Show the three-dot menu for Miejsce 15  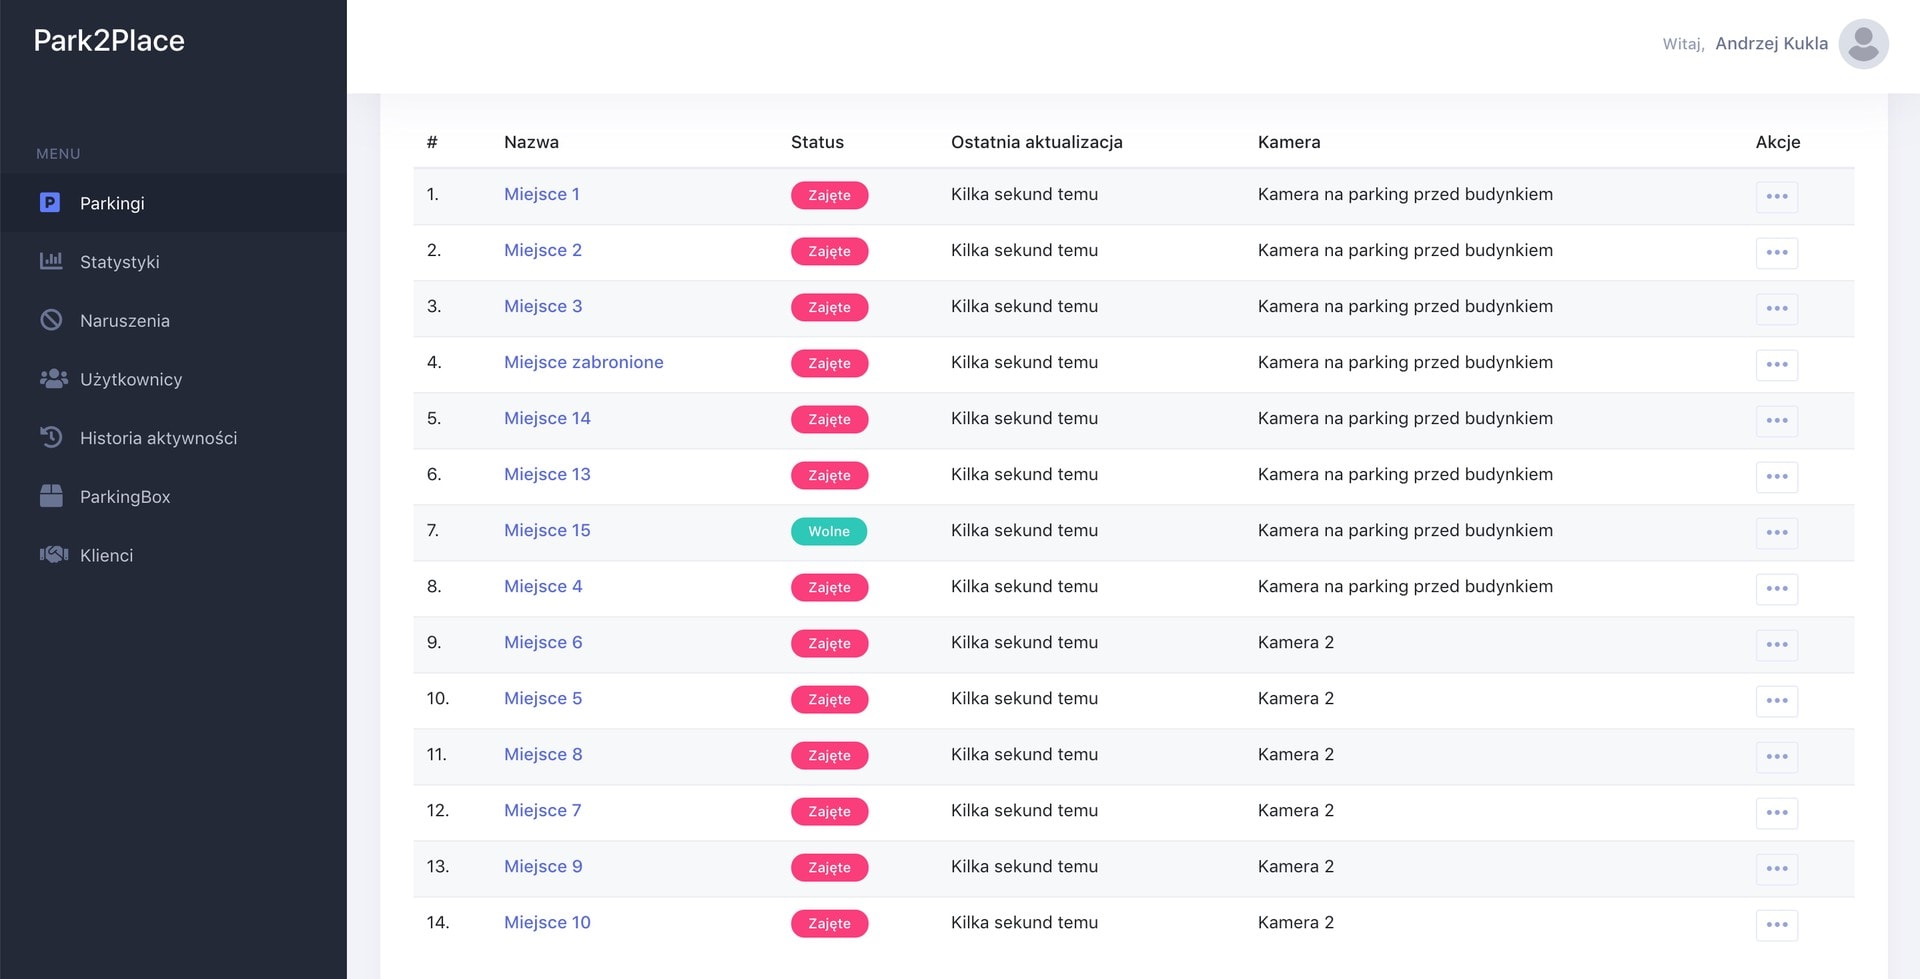click(x=1777, y=532)
